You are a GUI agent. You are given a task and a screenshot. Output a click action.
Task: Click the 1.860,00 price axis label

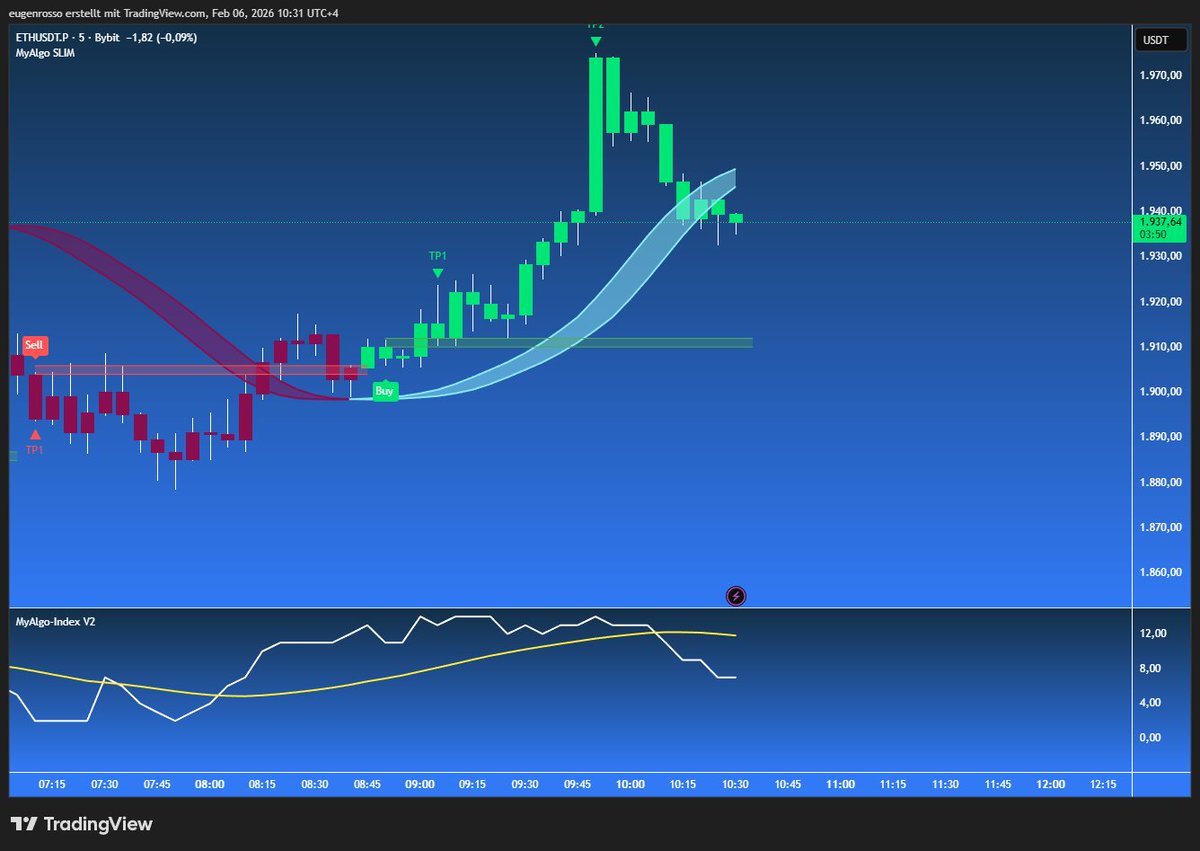[x=1160, y=573]
